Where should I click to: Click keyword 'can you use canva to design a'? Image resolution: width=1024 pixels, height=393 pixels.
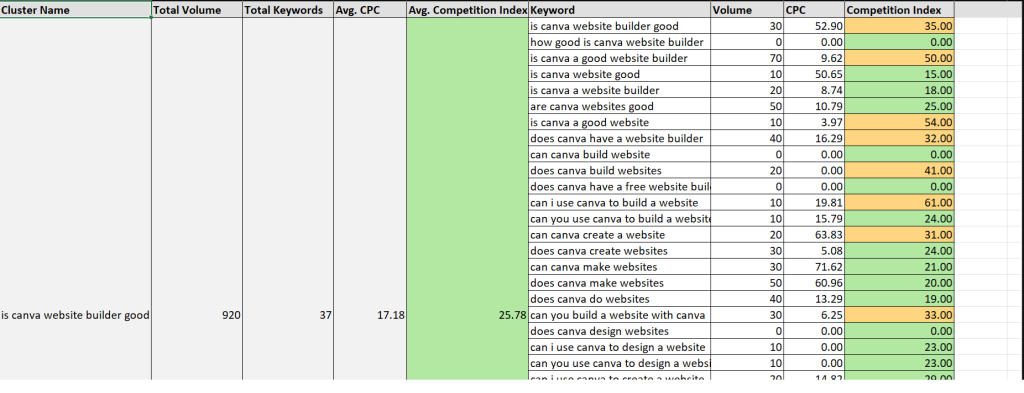tap(619, 363)
